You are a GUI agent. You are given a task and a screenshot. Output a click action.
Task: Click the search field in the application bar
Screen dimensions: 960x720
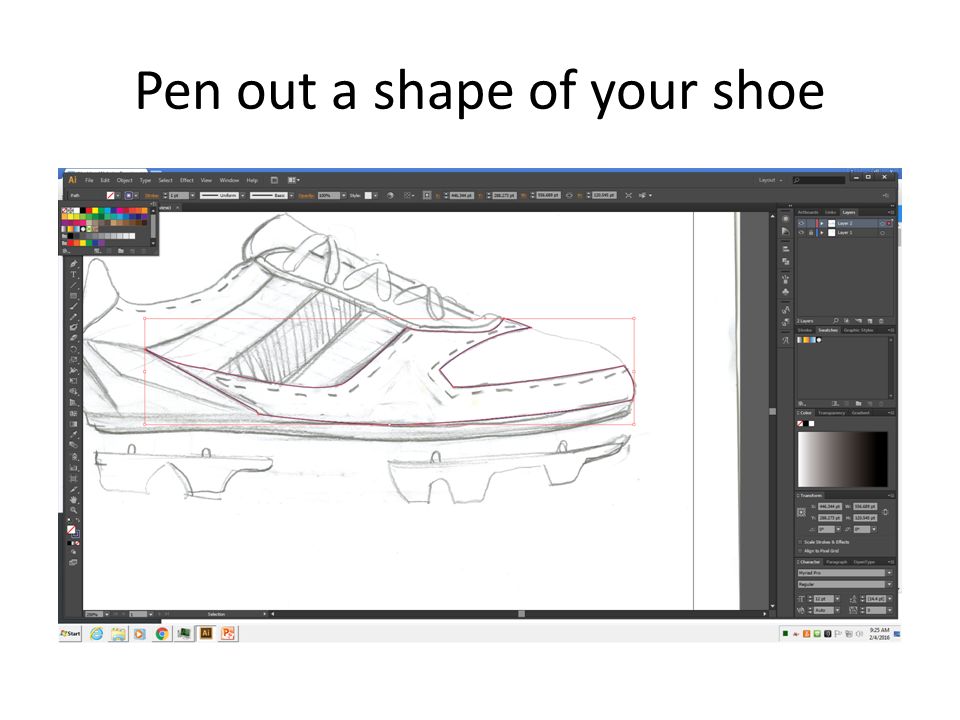819,180
